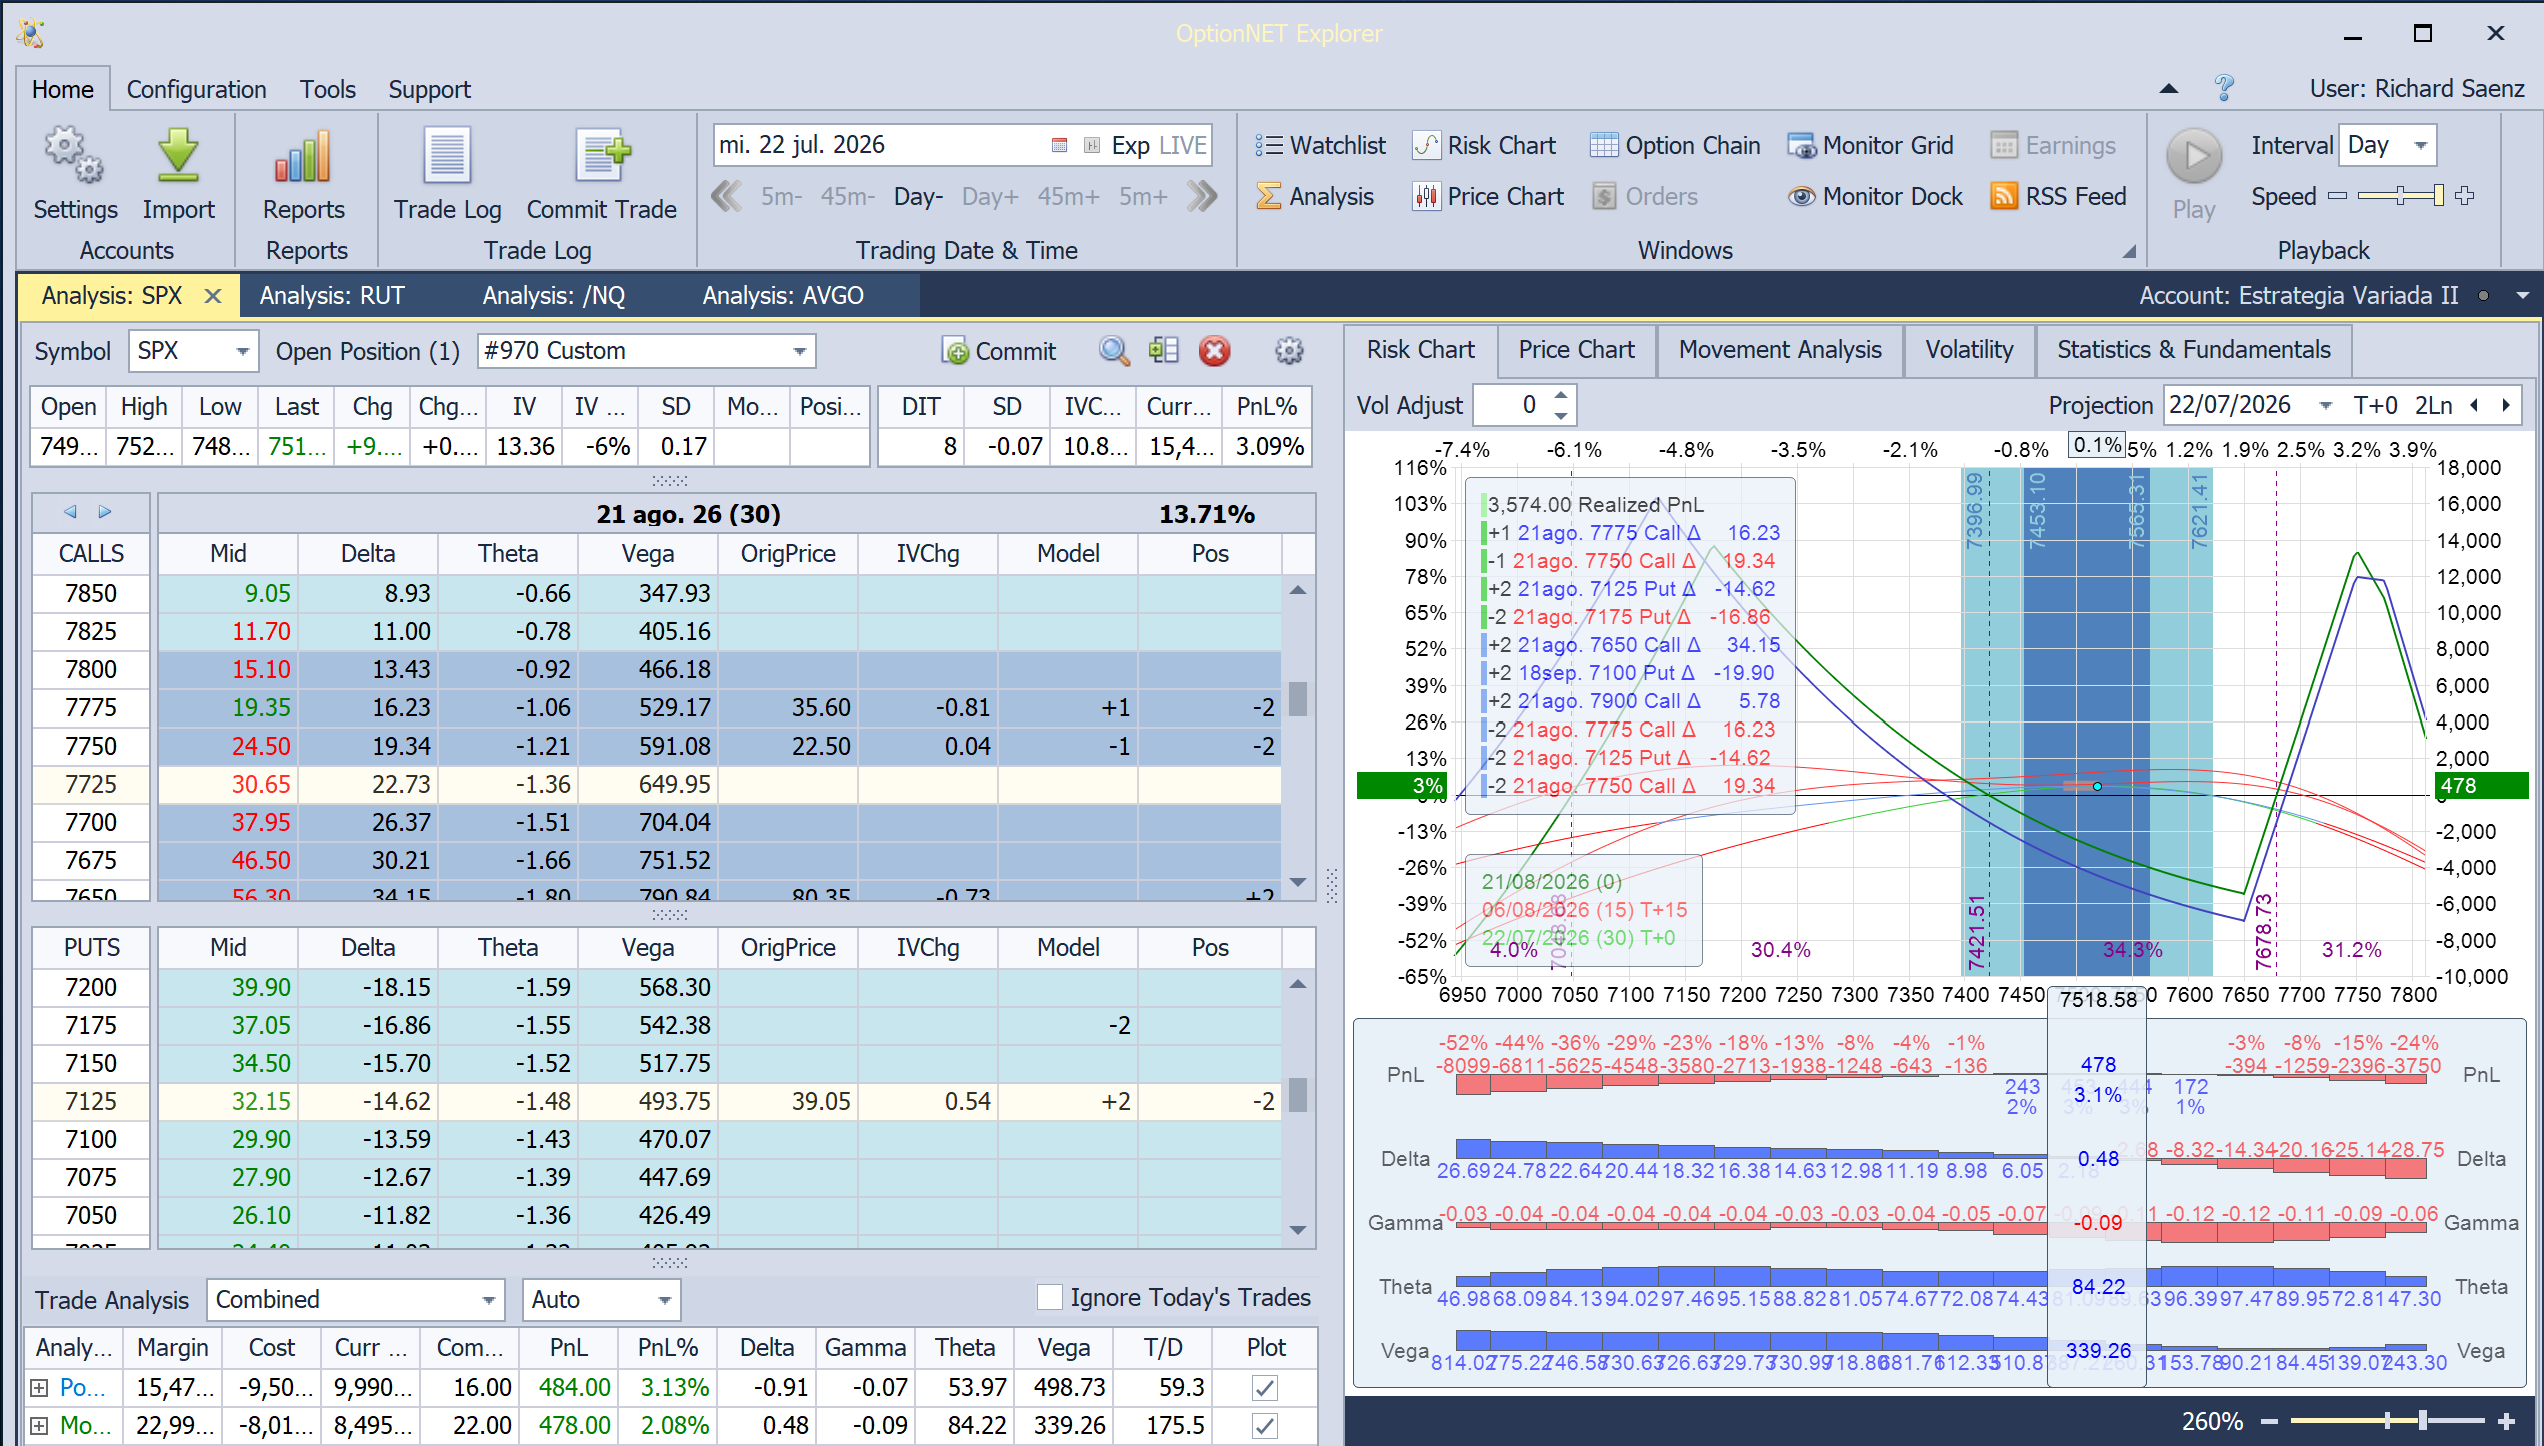Switch to the Movement Analysis tab
This screenshot has height=1446, width=2544.
(x=1780, y=350)
